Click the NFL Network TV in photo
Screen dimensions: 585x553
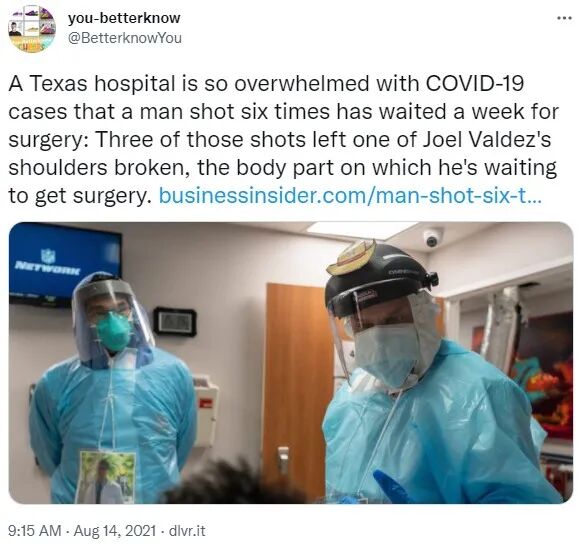(x=65, y=264)
